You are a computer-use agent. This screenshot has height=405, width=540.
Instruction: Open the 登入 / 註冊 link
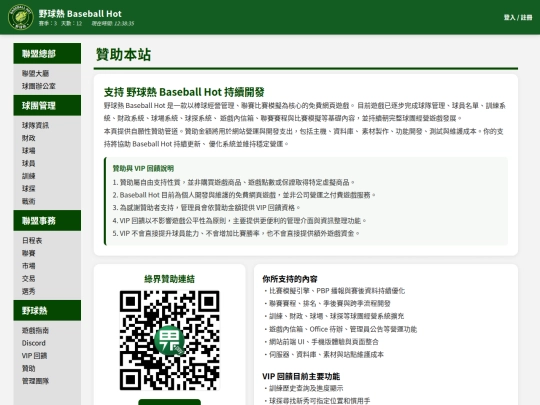coord(518,17)
